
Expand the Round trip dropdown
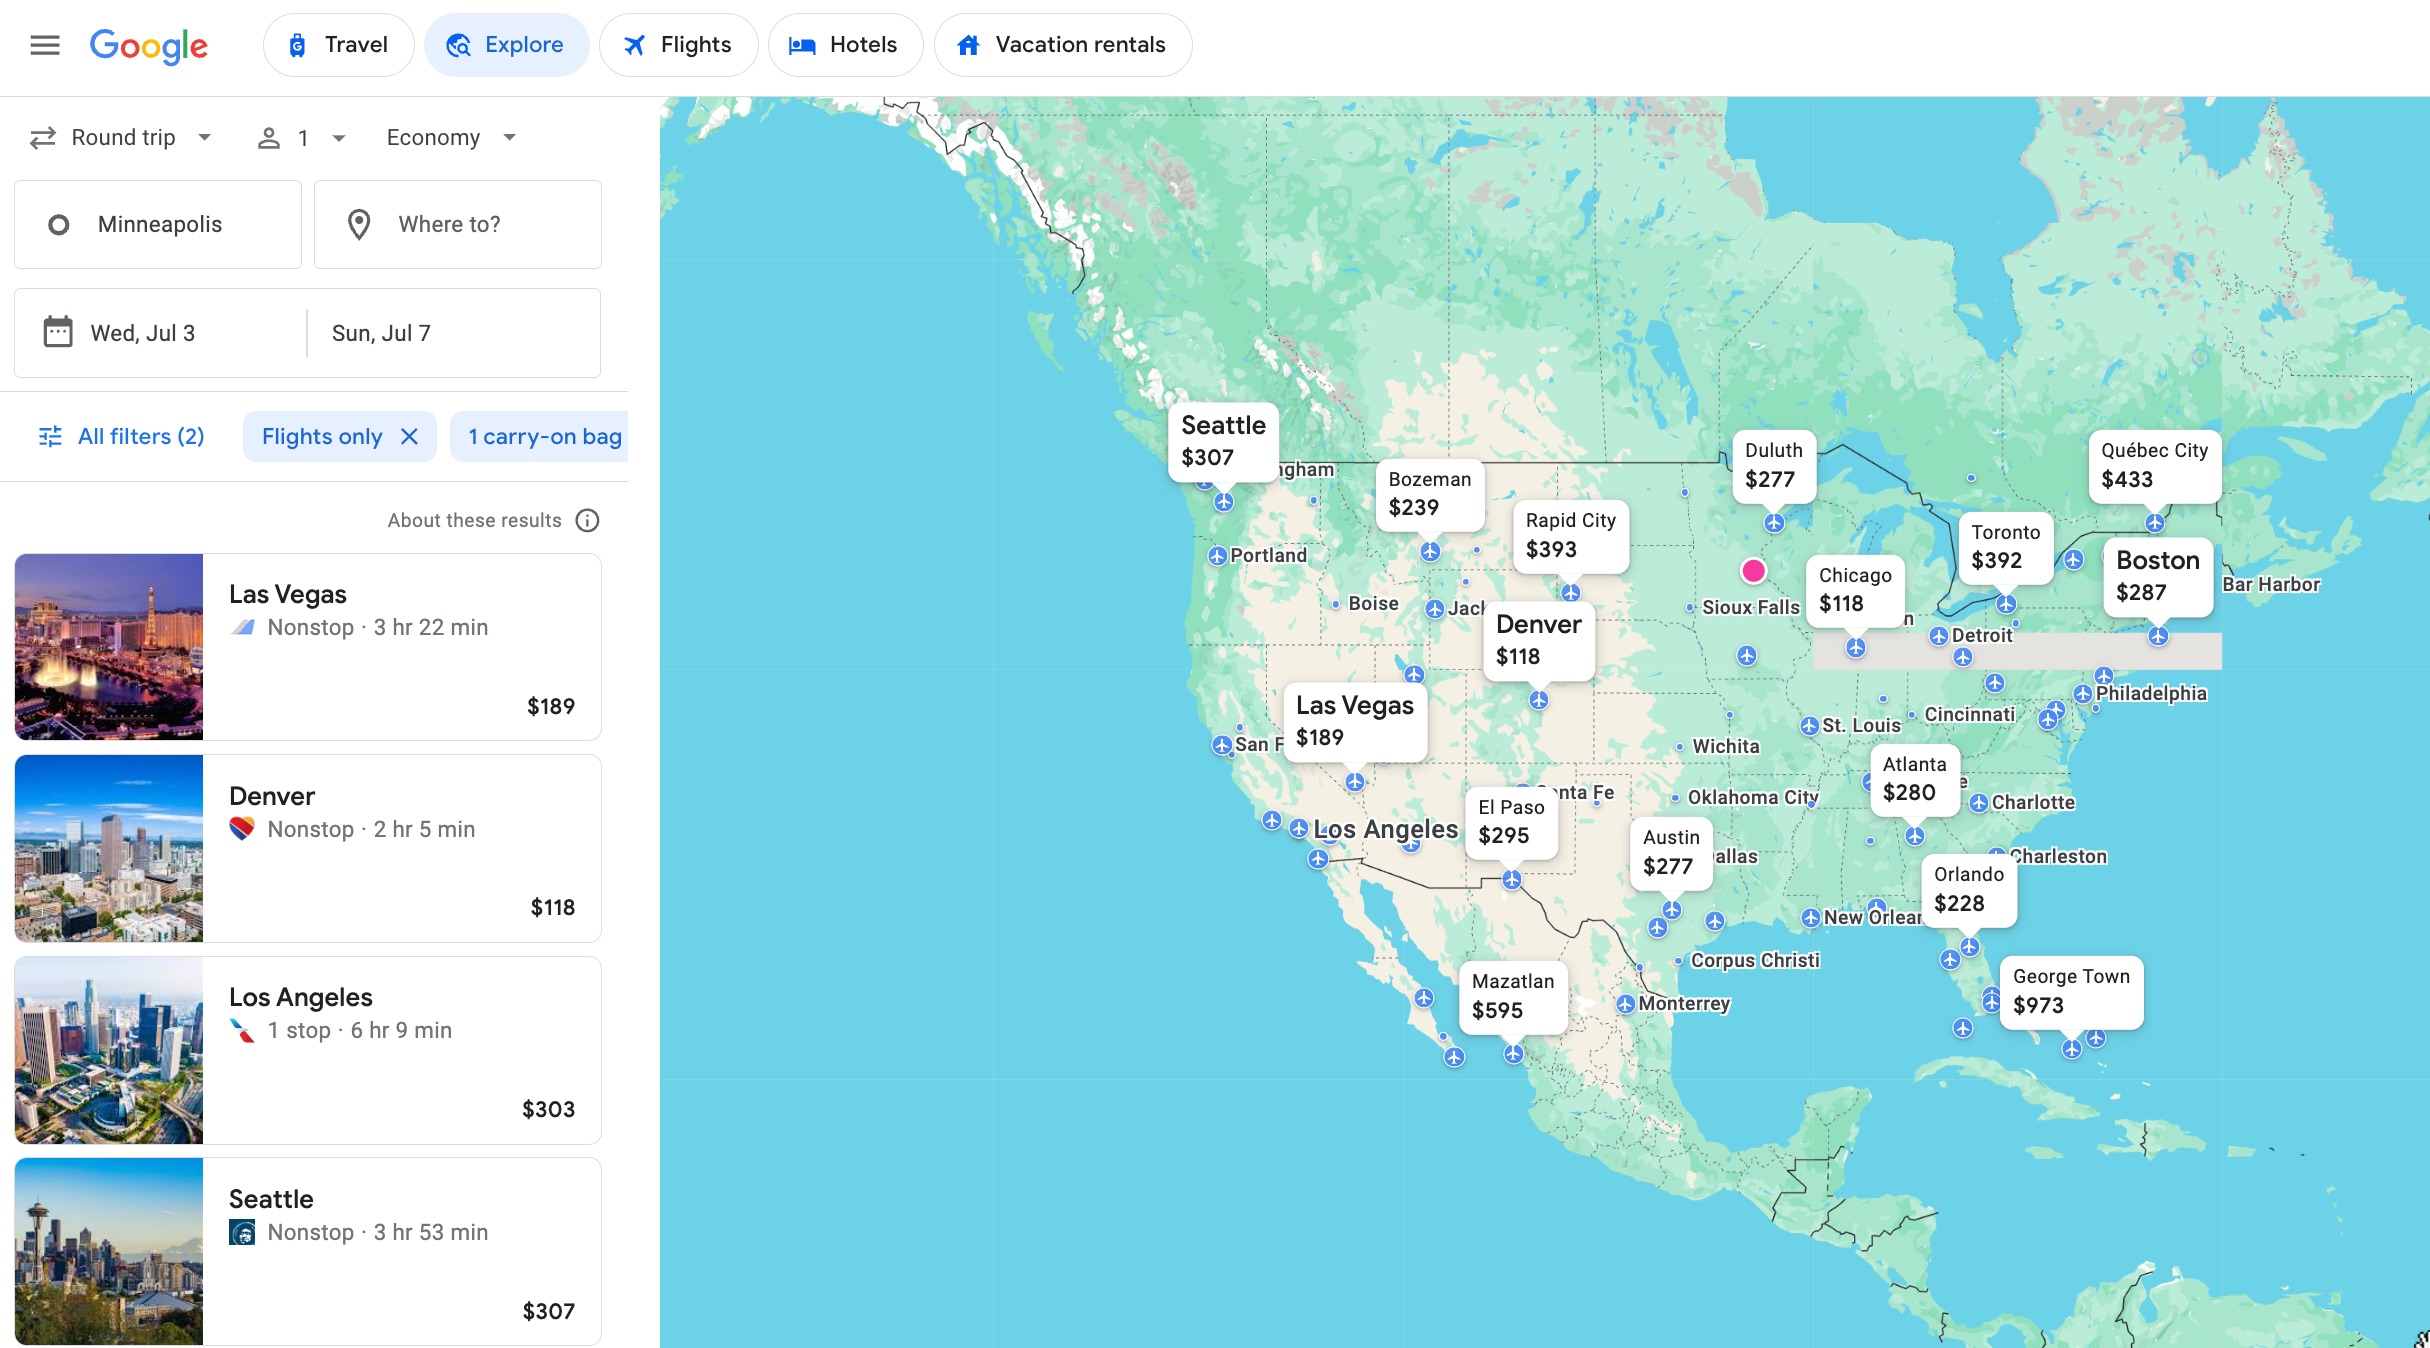pyautogui.click(x=121, y=138)
